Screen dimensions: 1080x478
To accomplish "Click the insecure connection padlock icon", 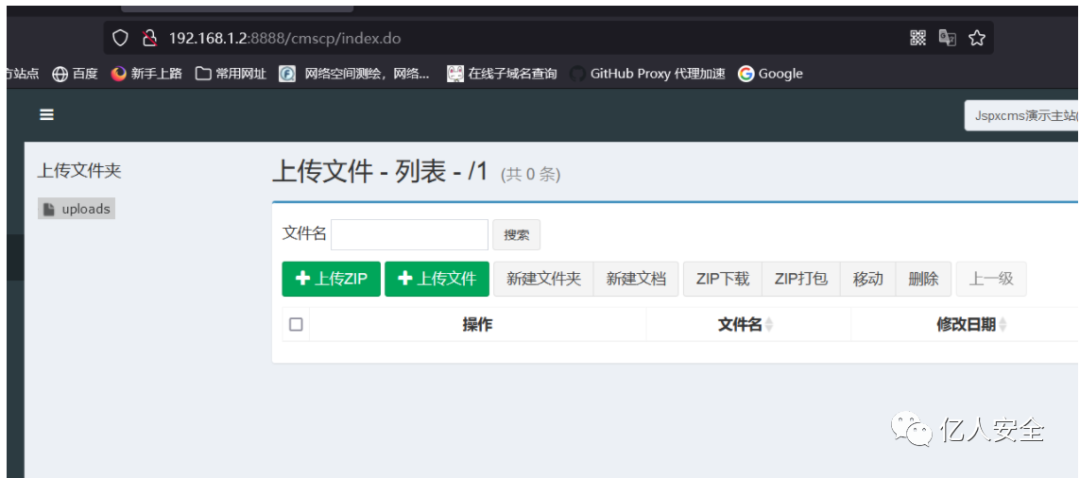I will click(x=149, y=38).
